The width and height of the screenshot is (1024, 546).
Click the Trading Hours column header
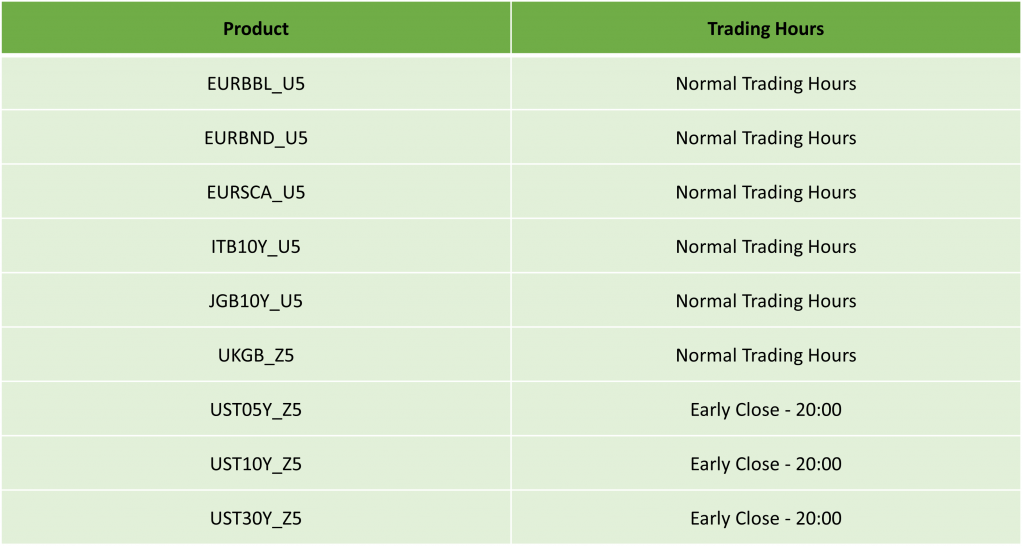pos(766,28)
